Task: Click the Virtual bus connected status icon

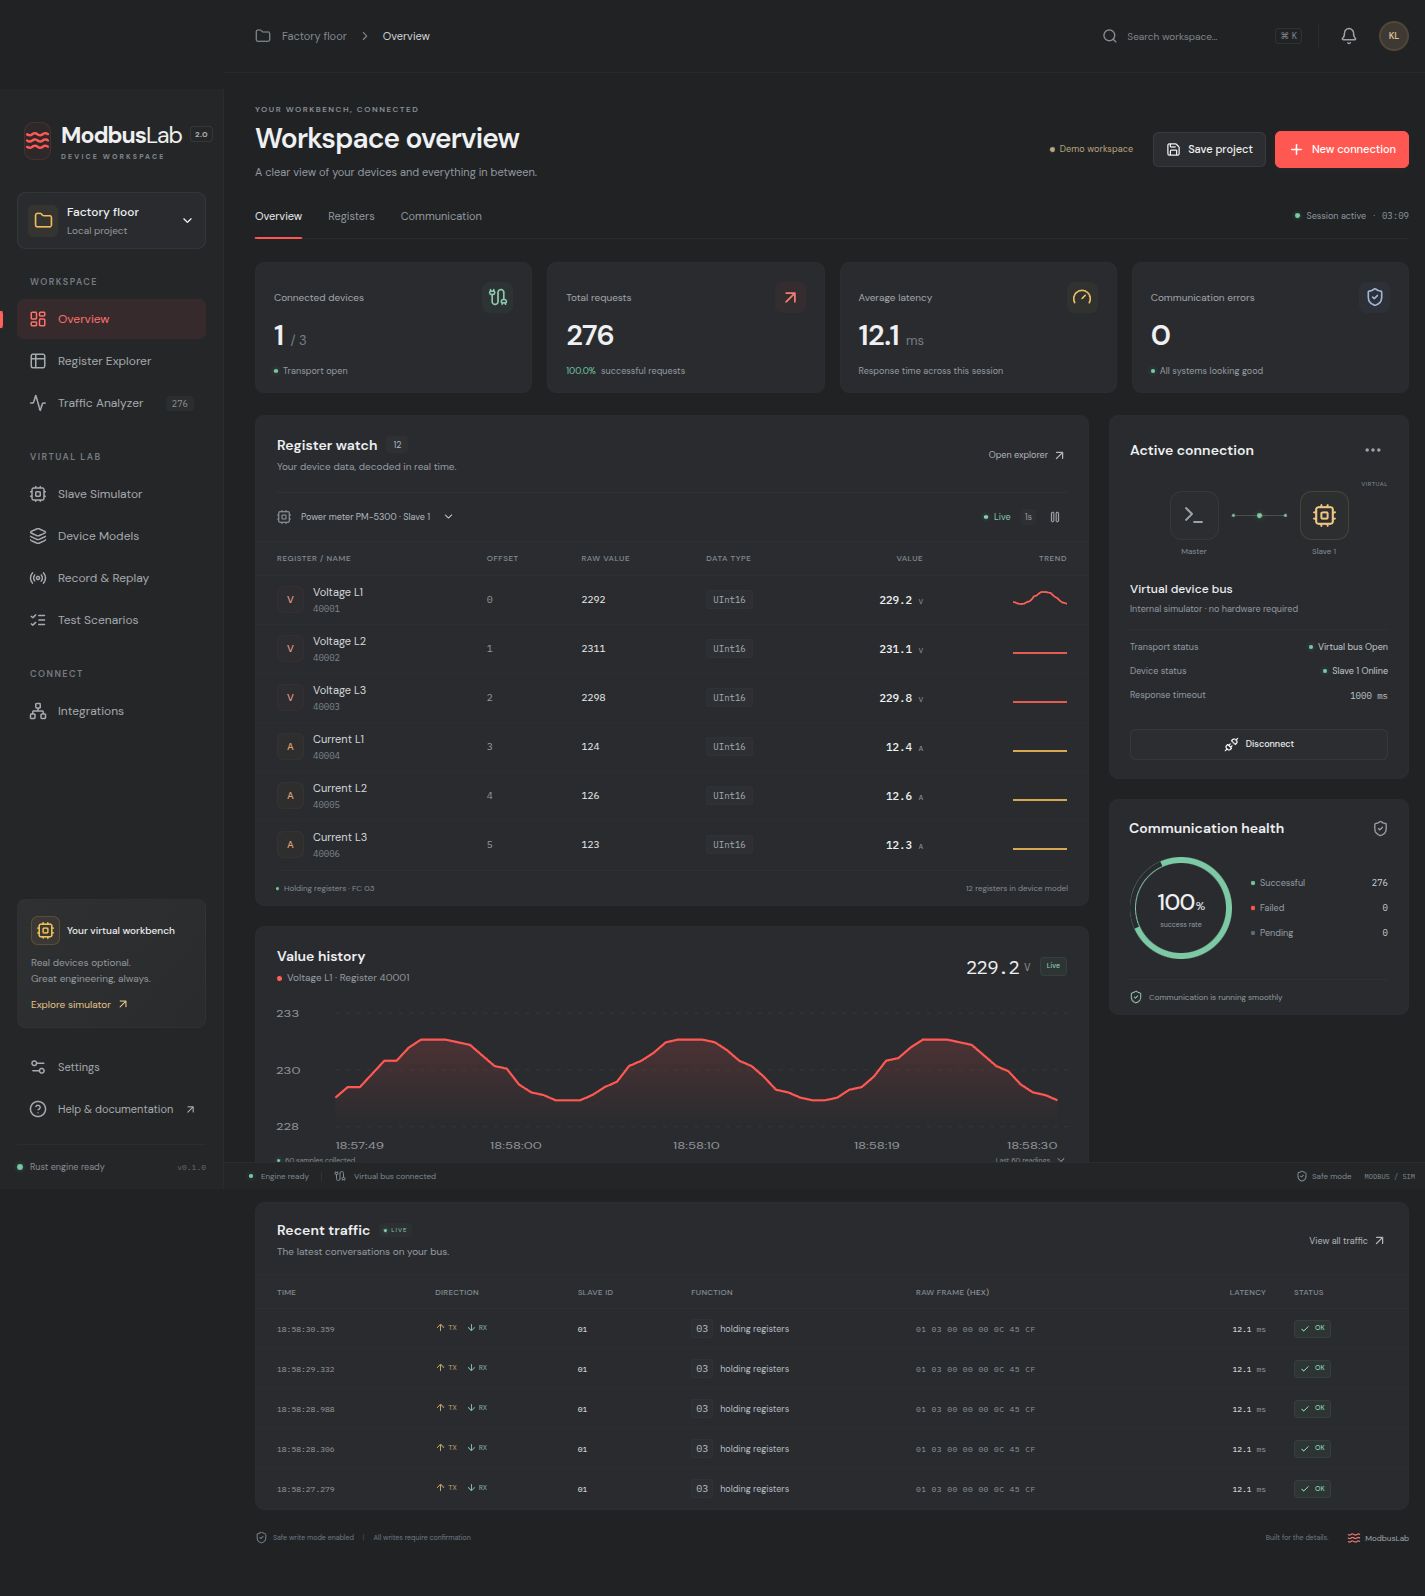Action: pos(340,1176)
